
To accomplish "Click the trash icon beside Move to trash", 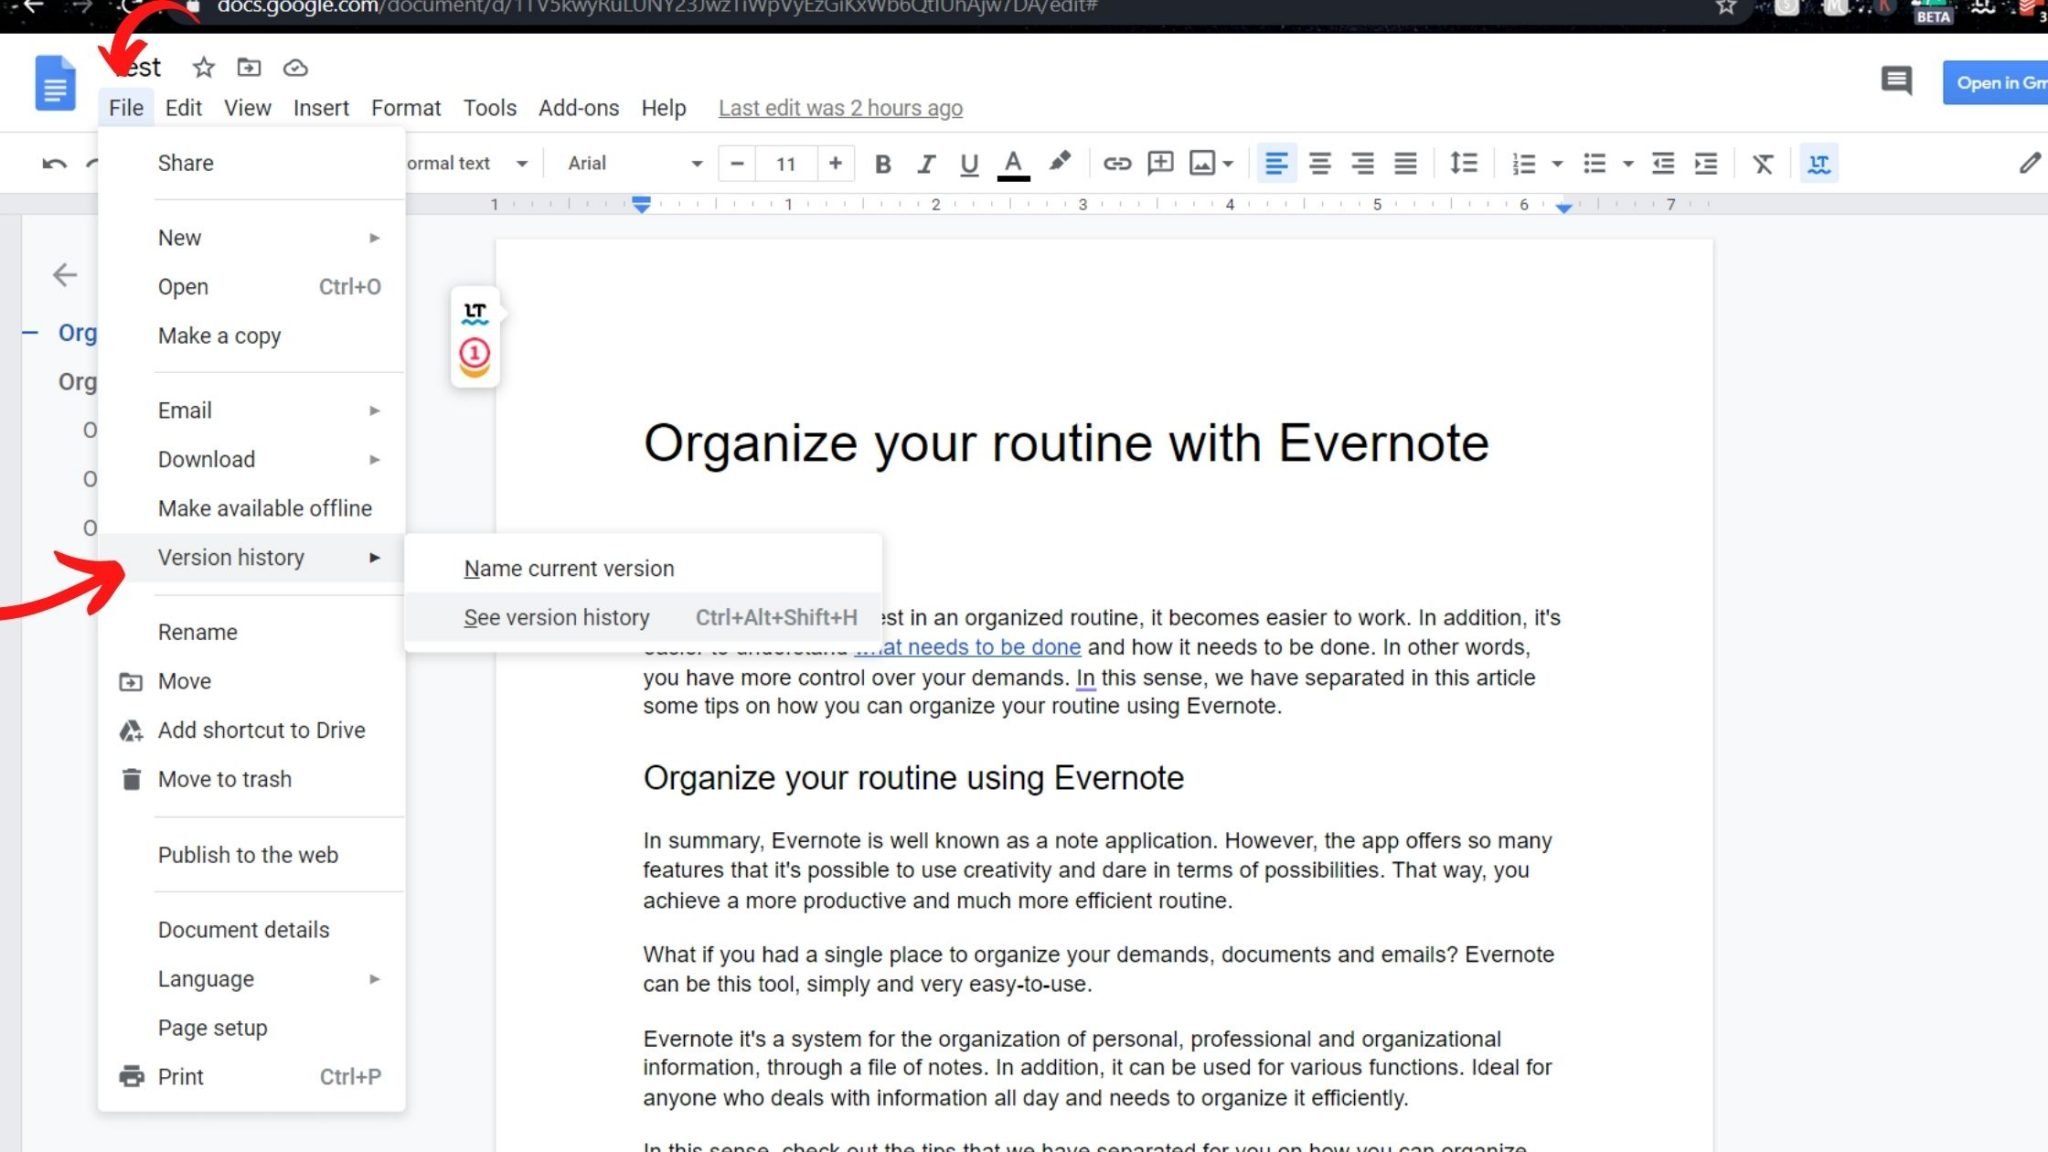I will pos(131,779).
